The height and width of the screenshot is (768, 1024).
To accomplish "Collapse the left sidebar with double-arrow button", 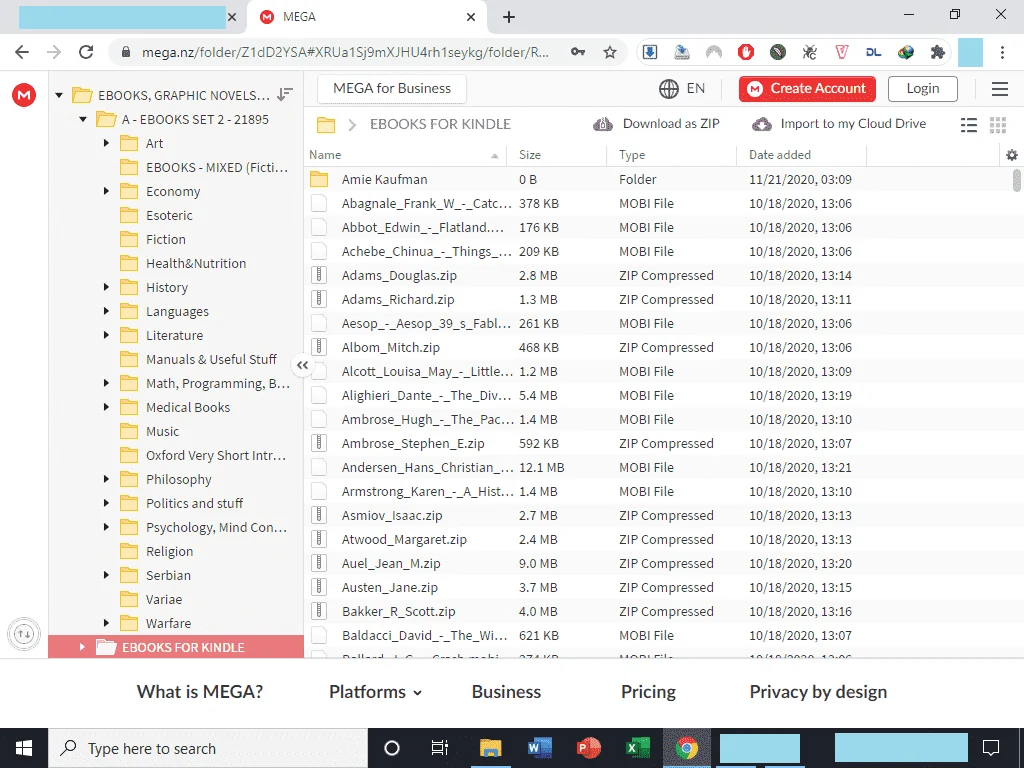I will pos(302,365).
